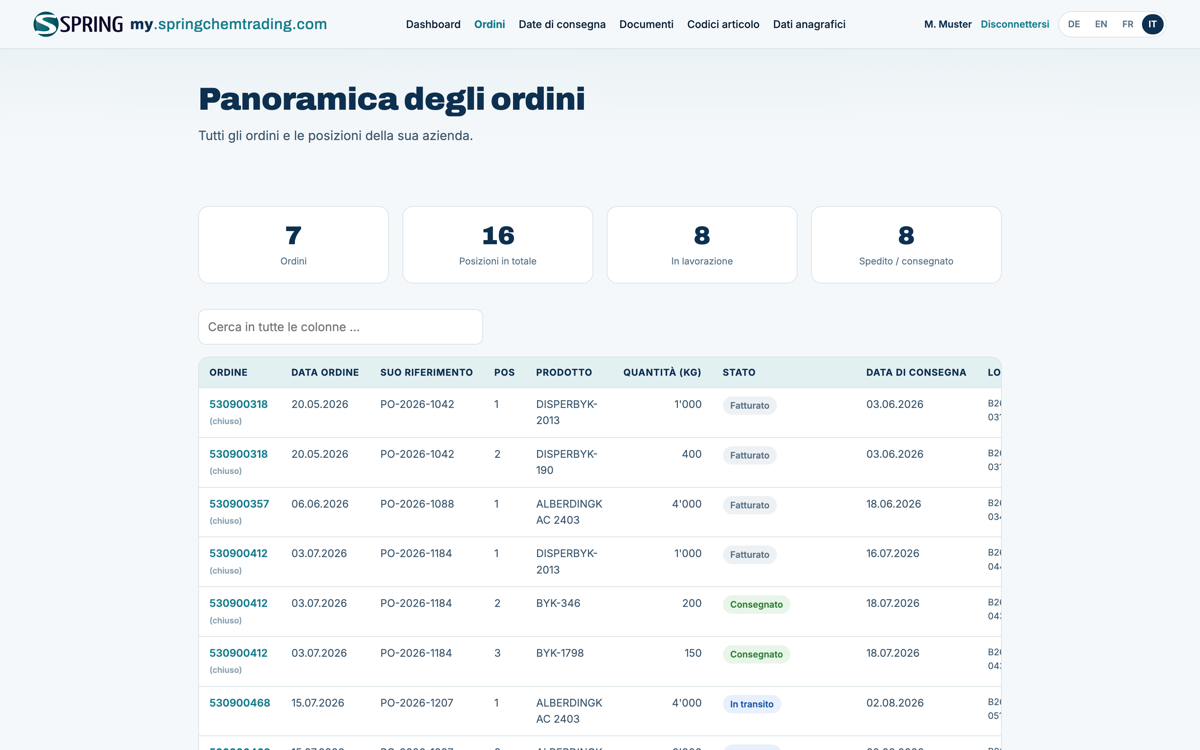
Task: Open order 530900412 in the BYK-346 row
Action: point(238,603)
